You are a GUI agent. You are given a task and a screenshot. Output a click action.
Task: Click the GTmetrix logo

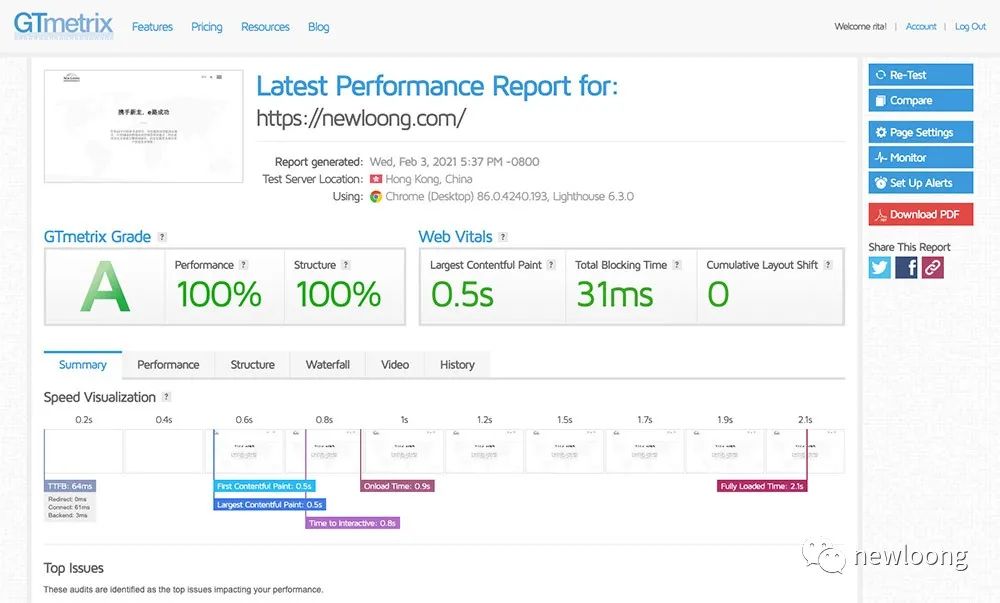[63, 25]
